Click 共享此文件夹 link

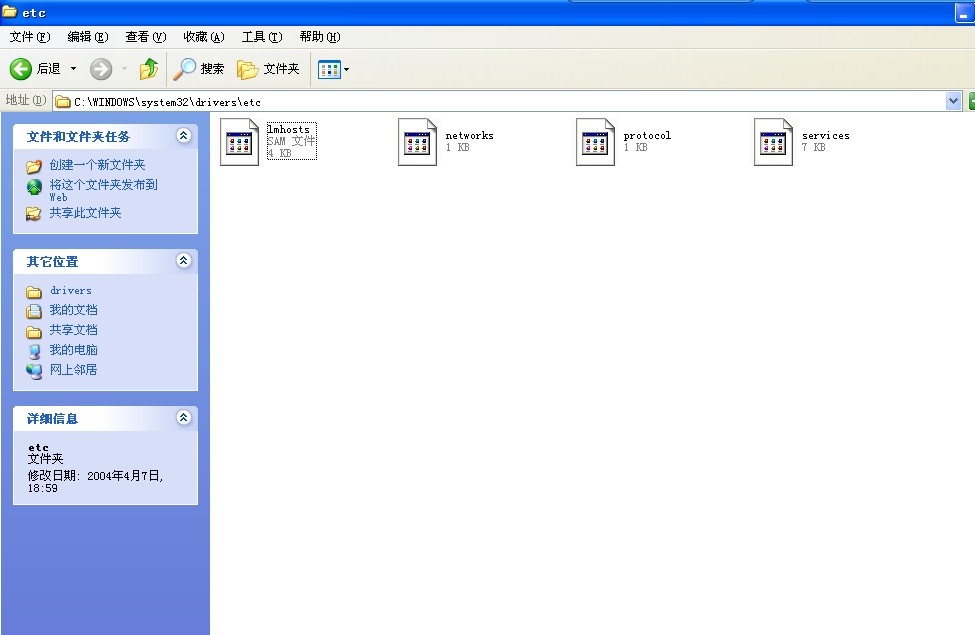point(85,213)
